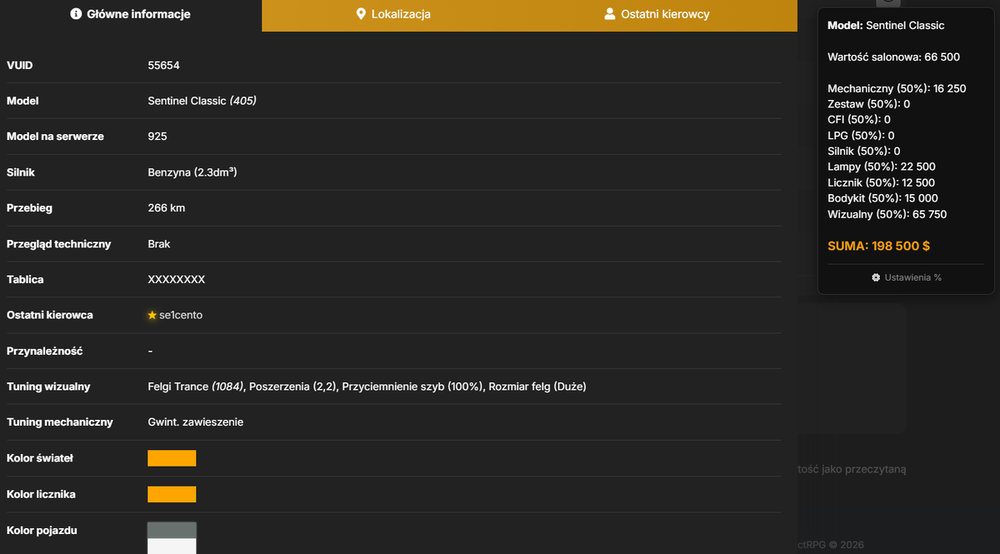Click the Tablica value XXXXXXXX
Viewport: 1000px width, 554px height.
(x=176, y=279)
